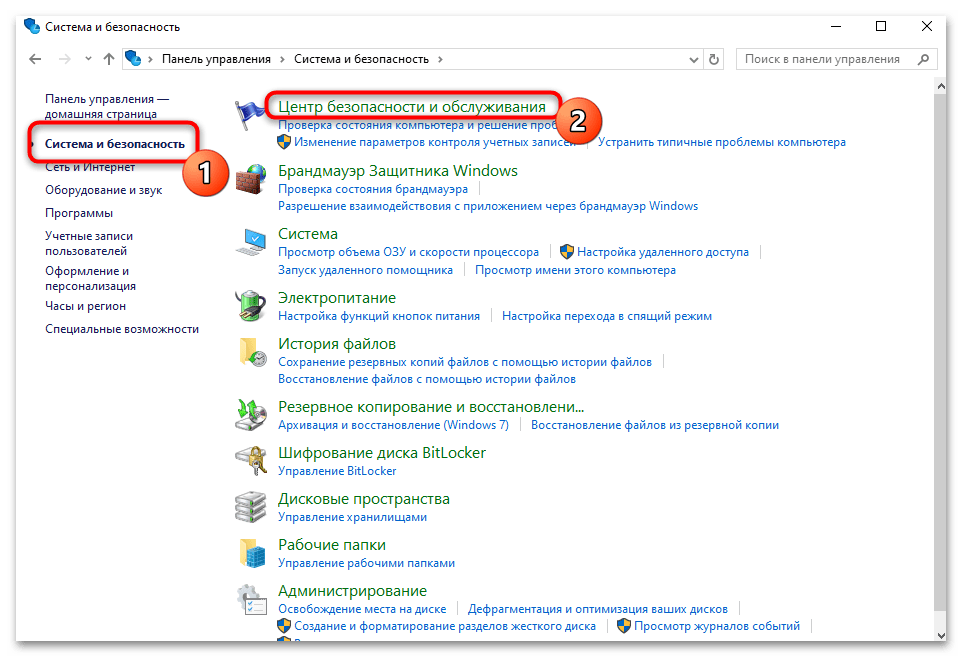Open 'Учетные записи пользователей' category
The image size is (962, 657).
pyautogui.click(x=89, y=244)
